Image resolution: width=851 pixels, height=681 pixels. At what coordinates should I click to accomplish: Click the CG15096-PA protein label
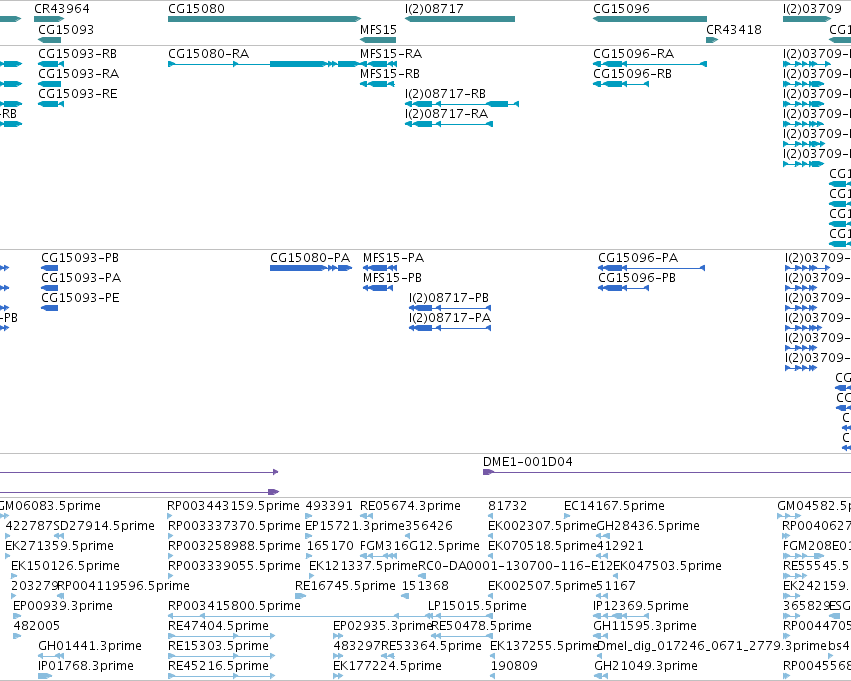pyautogui.click(x=638, y=258)
